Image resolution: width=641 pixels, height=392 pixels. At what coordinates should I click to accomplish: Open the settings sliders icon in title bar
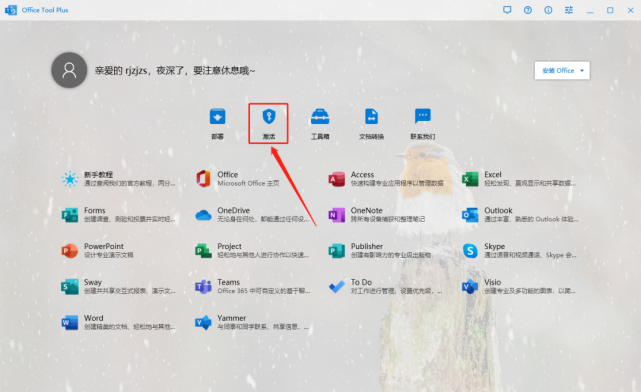569,10
